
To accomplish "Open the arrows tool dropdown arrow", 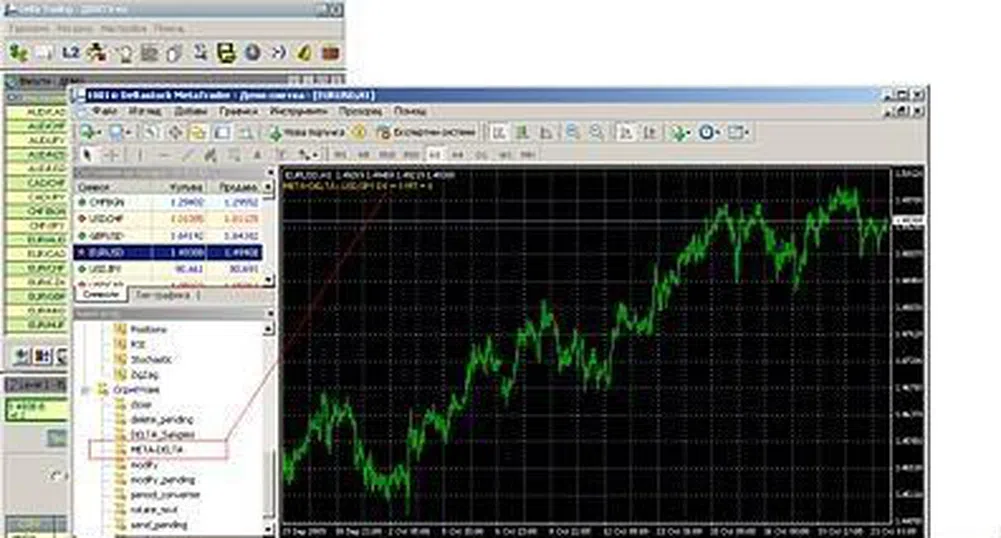I will 316,155.
